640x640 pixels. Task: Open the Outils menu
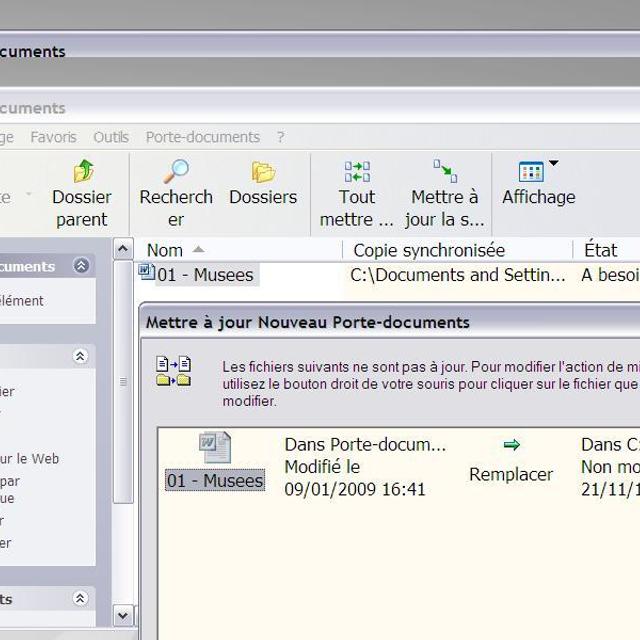(111, 137)
